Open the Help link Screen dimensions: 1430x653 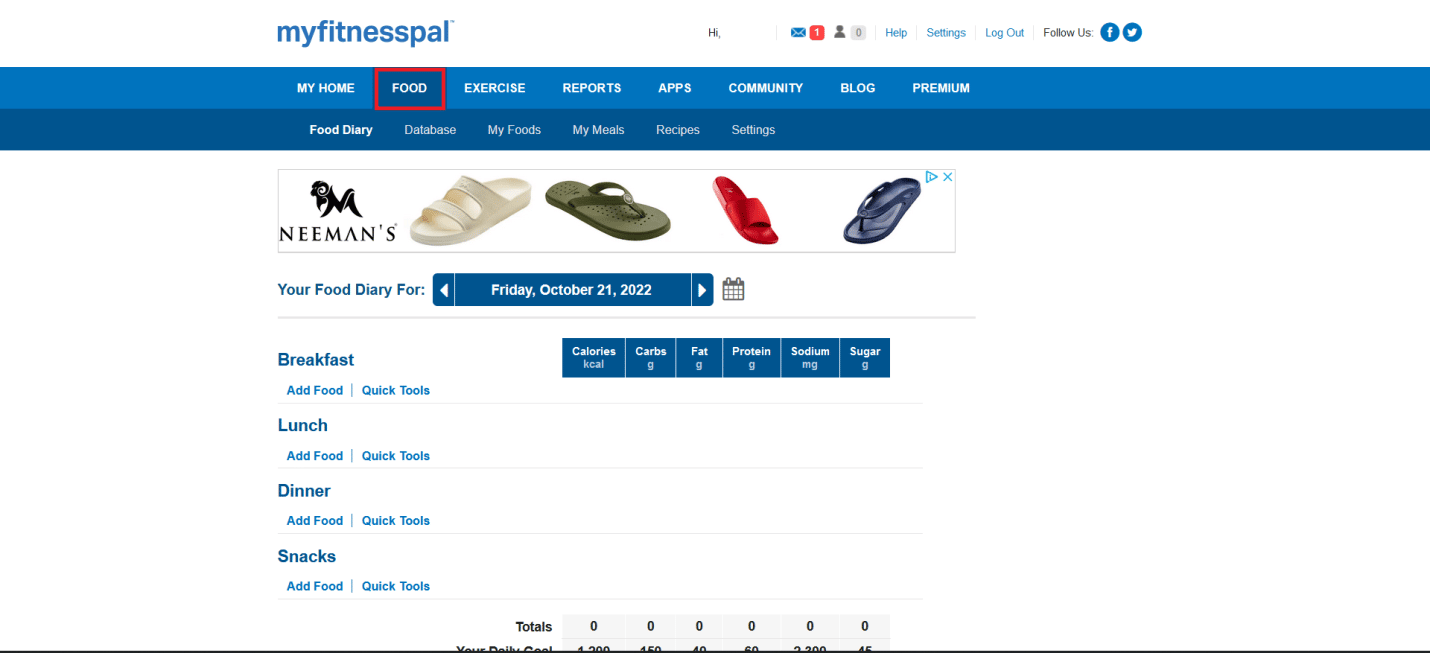896,33
